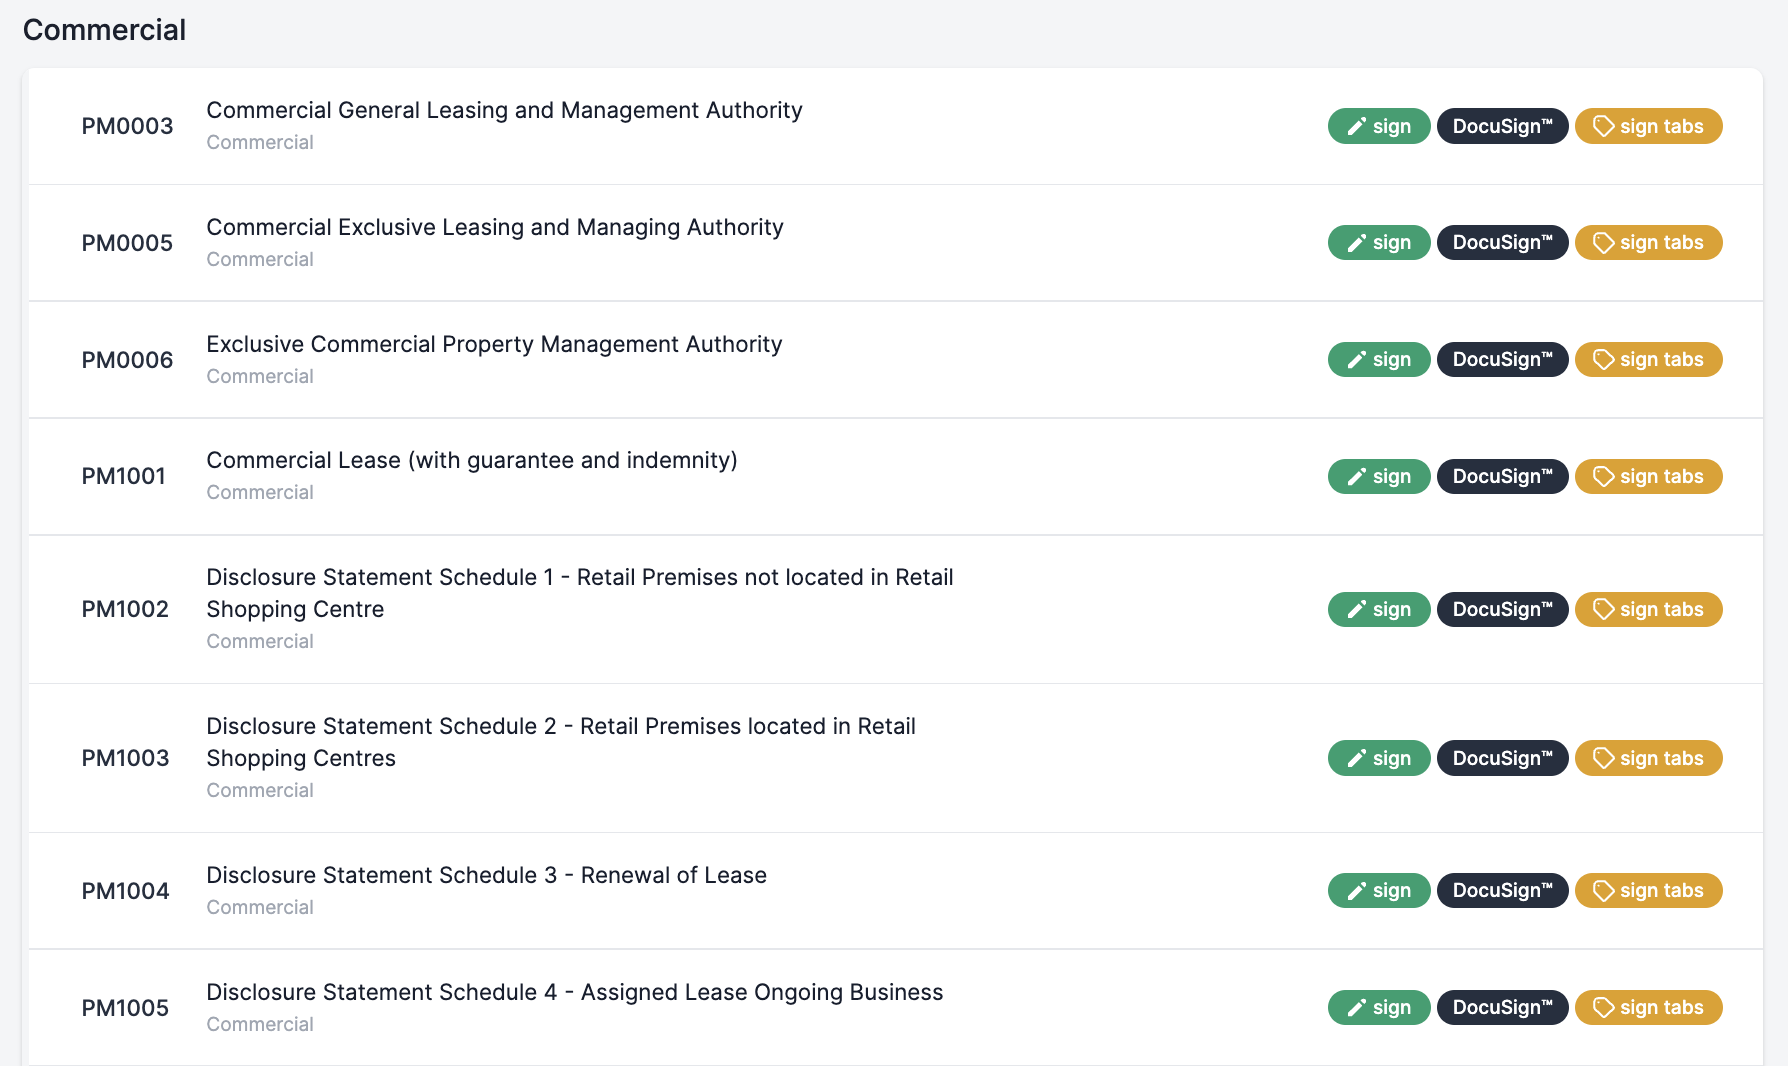This screenshot has height=1066, width=1788.
Task: Click the pencil icon on PM1004 sign button
Action: point(1357,890)
